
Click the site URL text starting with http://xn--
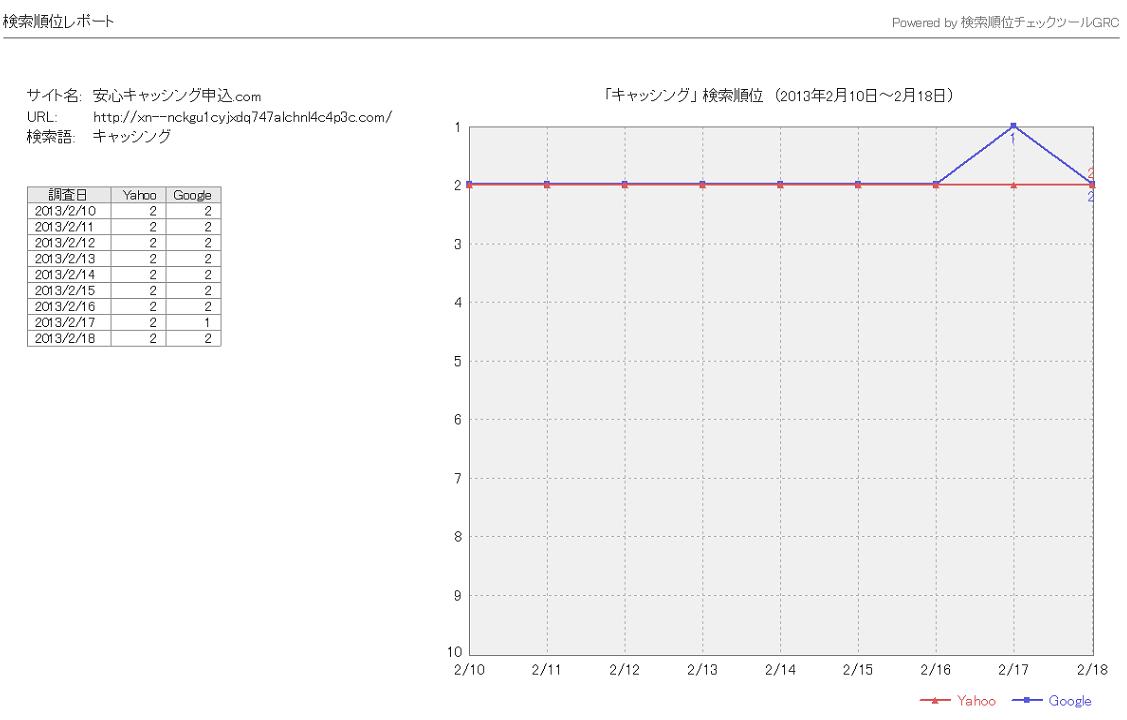coord(242,117)
